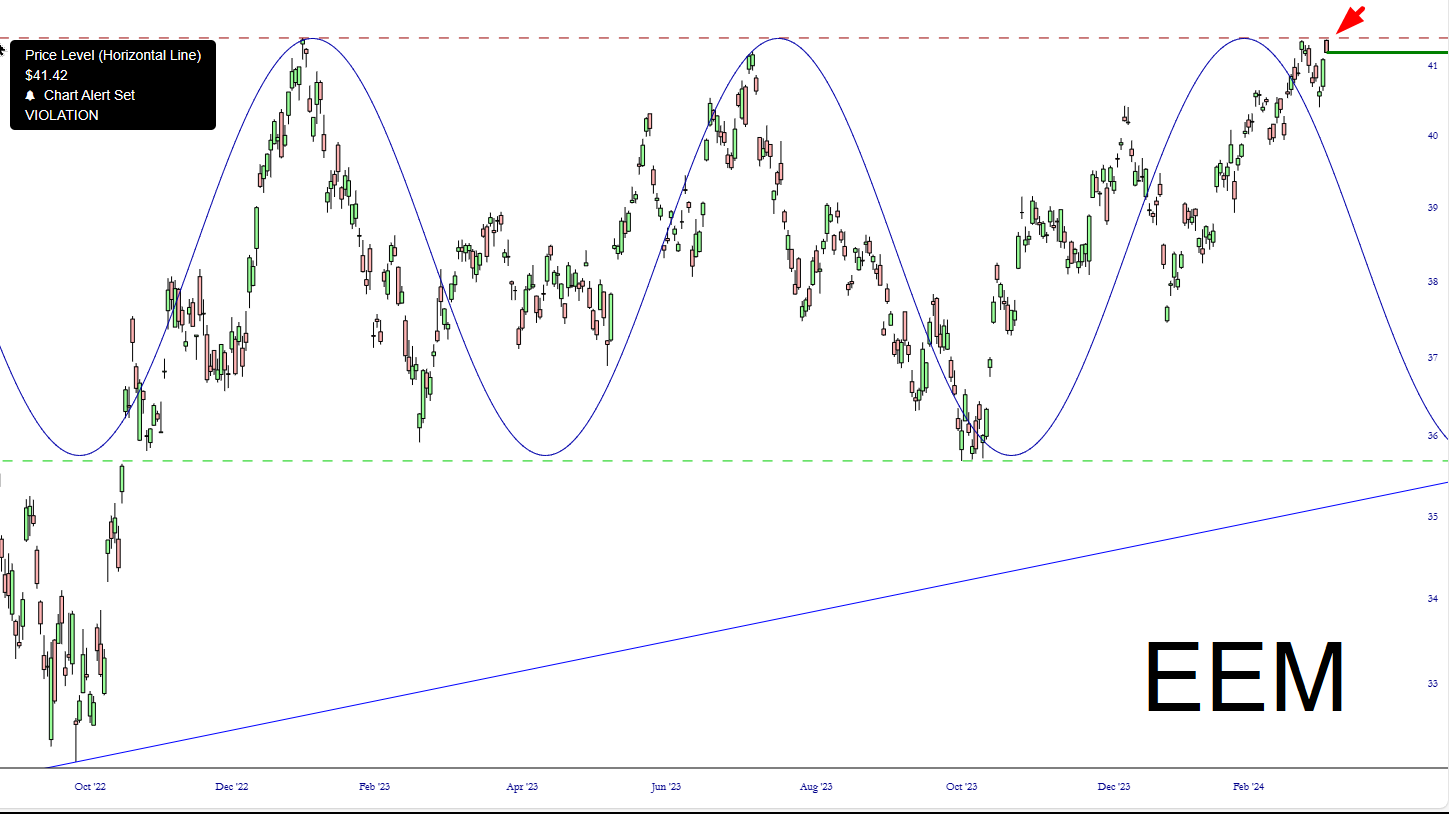This screenshot has height=814, width=1449.
Task: Click the VIOLATION status in the tooltip
Action: coord(62,115)
